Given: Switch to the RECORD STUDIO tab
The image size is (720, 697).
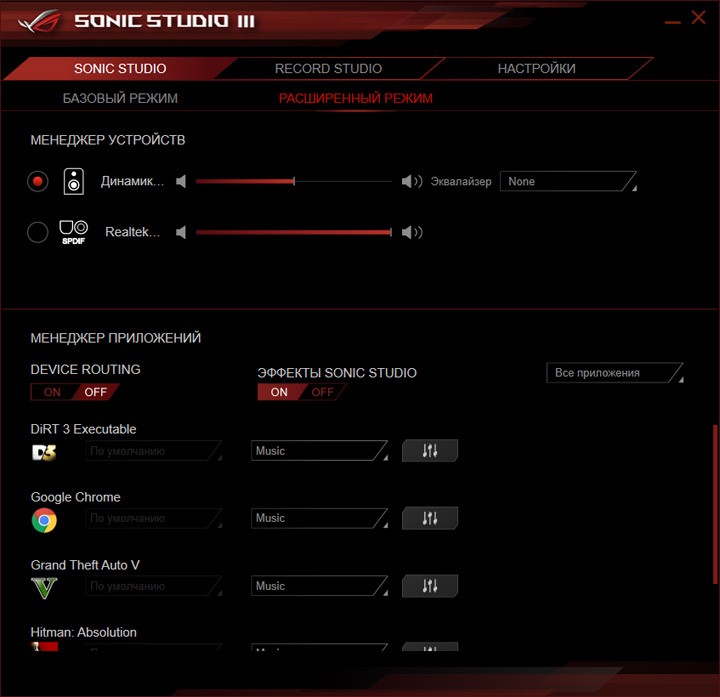Looking at the screenshot, I should [328, 68].
